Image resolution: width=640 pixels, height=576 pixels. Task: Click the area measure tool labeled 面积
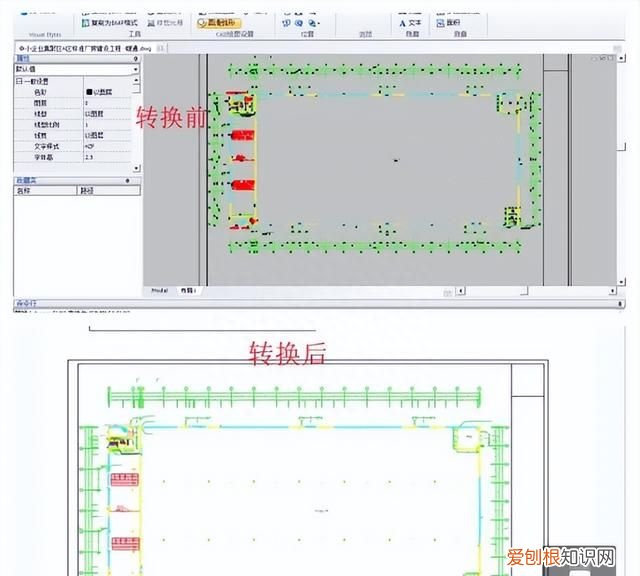point(448,23)
